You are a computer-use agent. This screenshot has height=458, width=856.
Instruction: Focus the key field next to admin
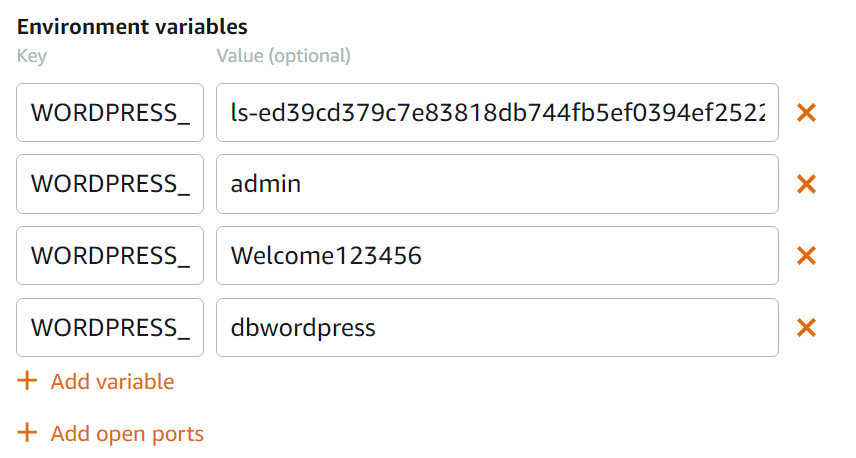(x=110, y=184)
